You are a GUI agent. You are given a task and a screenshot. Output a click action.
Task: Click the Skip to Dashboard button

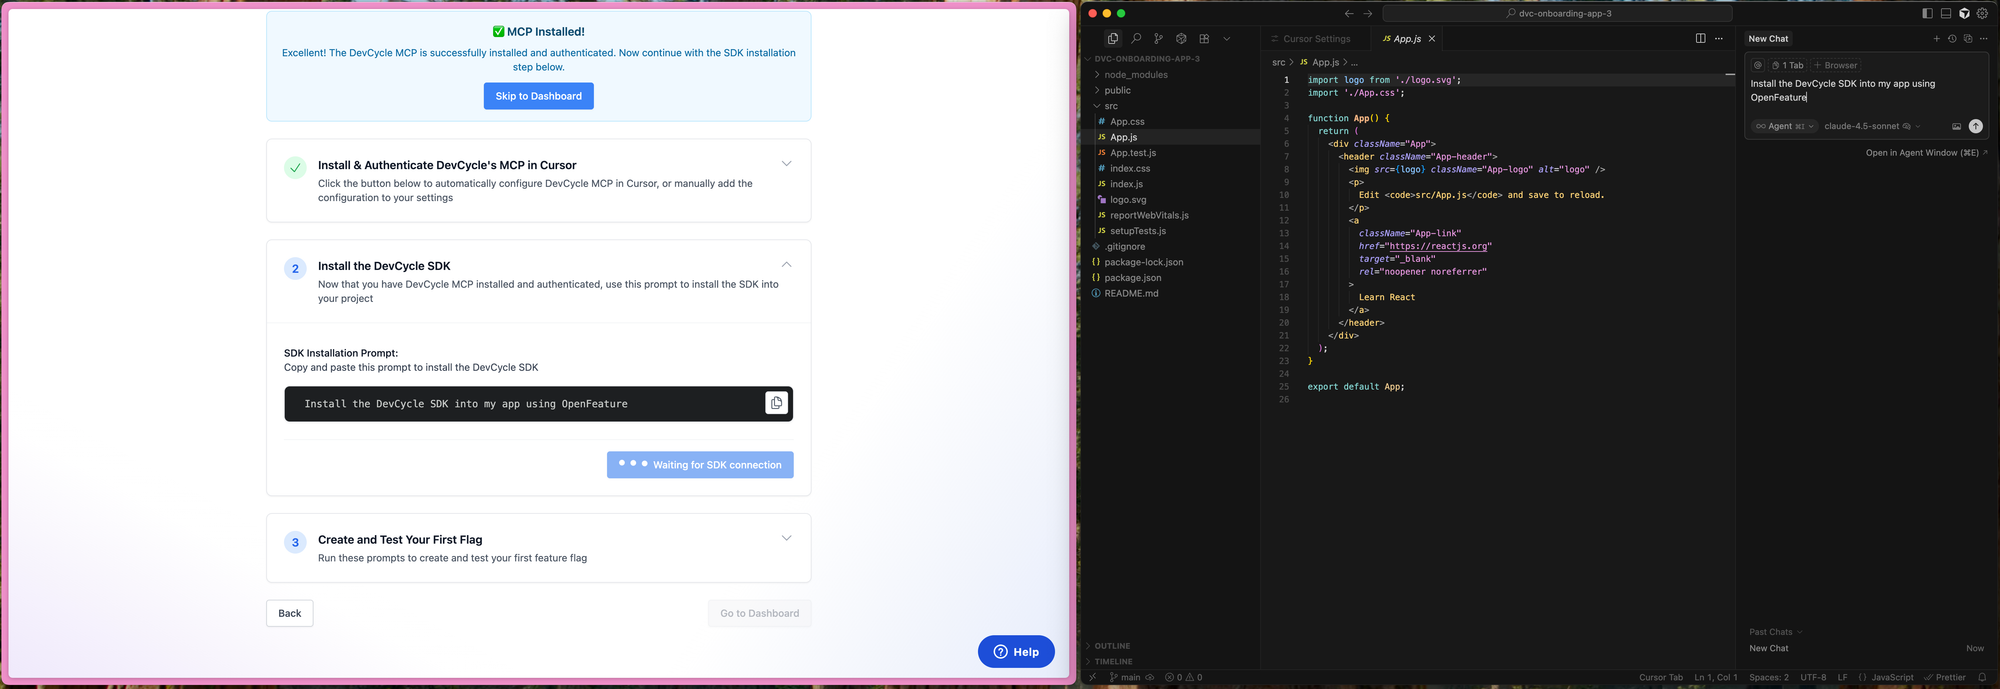[538, 96]
